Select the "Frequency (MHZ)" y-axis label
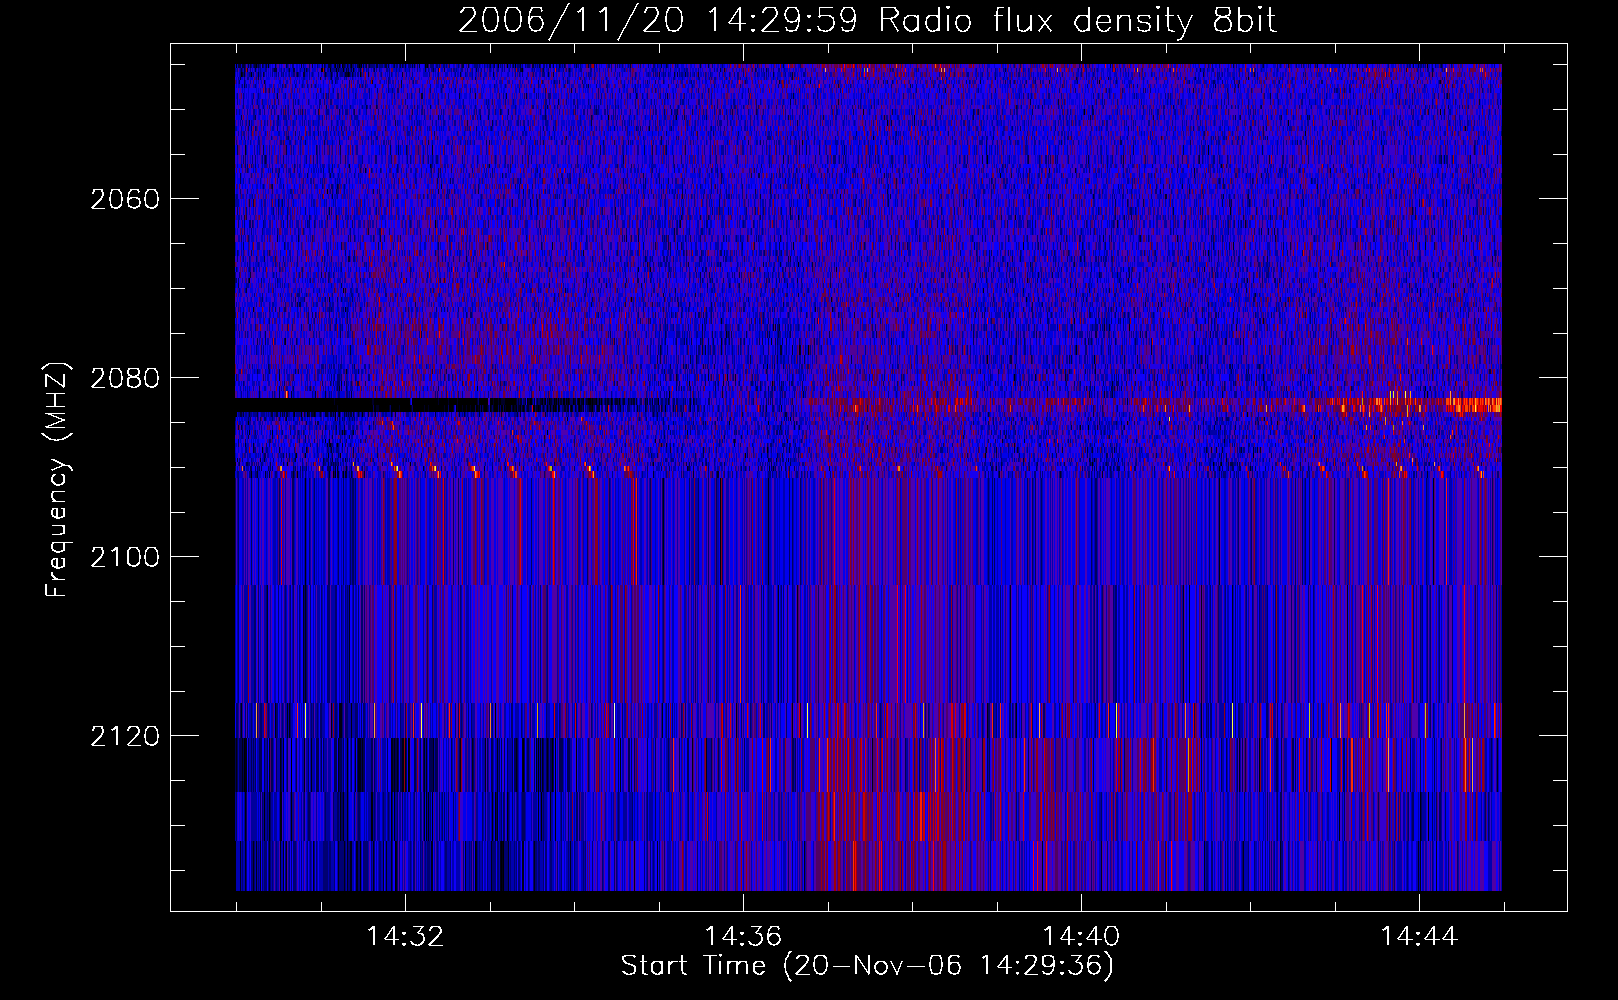 point(57,480)
